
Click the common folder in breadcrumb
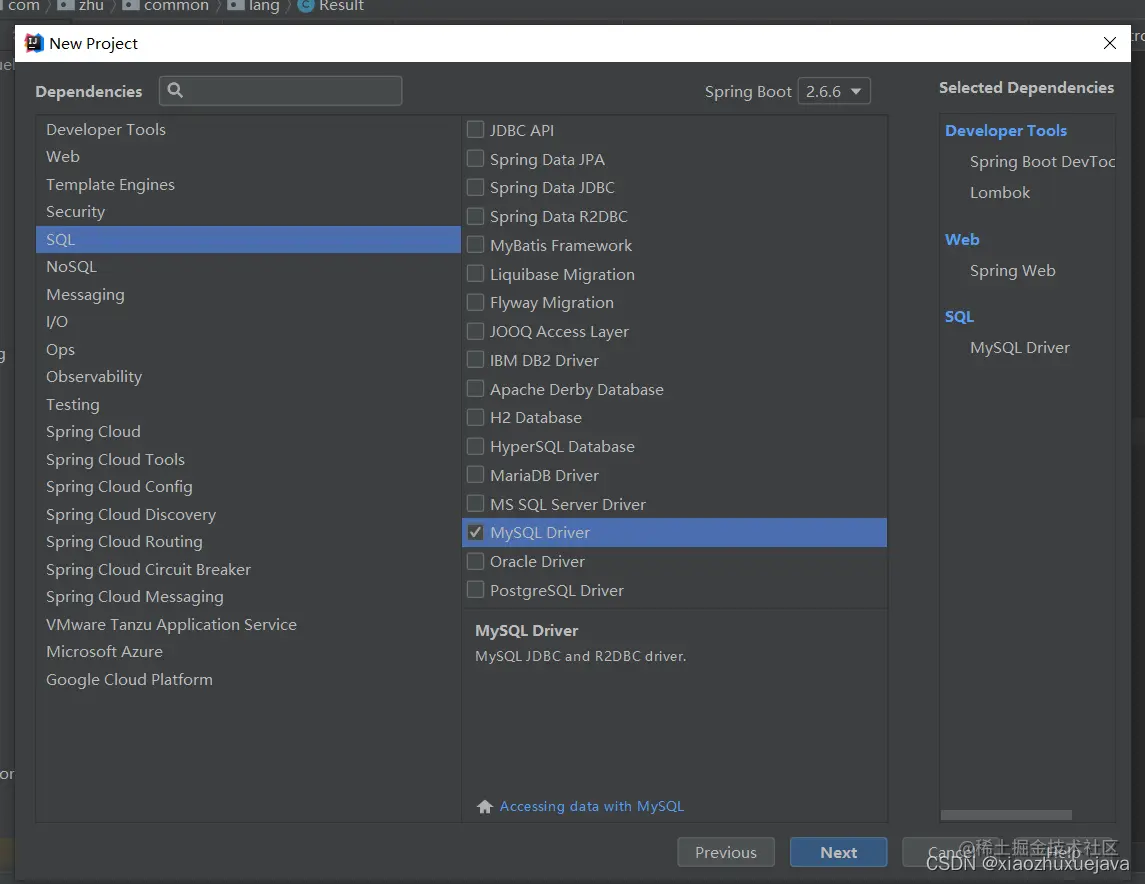(165, 5)
